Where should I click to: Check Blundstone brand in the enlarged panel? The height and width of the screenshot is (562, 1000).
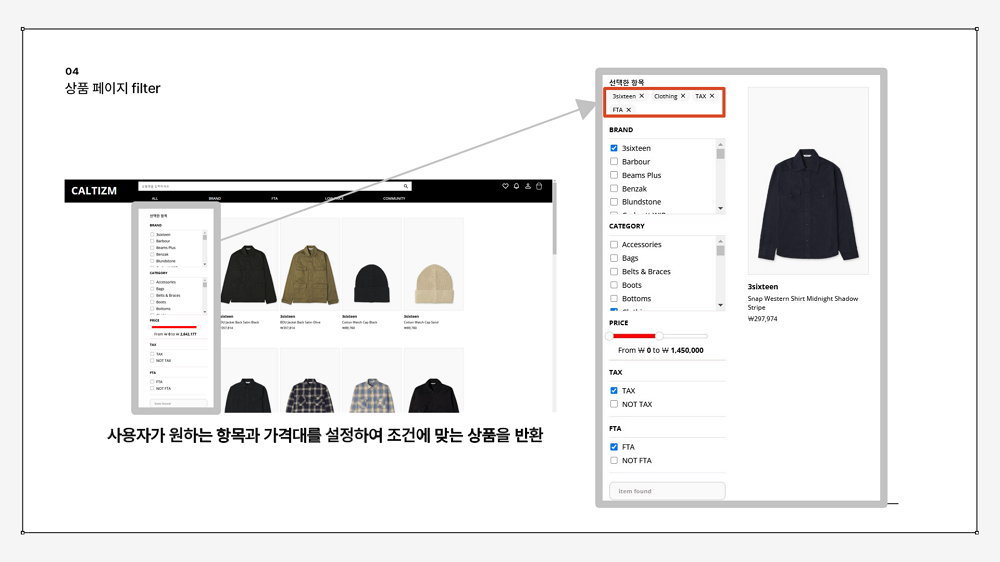pos(614,202)
